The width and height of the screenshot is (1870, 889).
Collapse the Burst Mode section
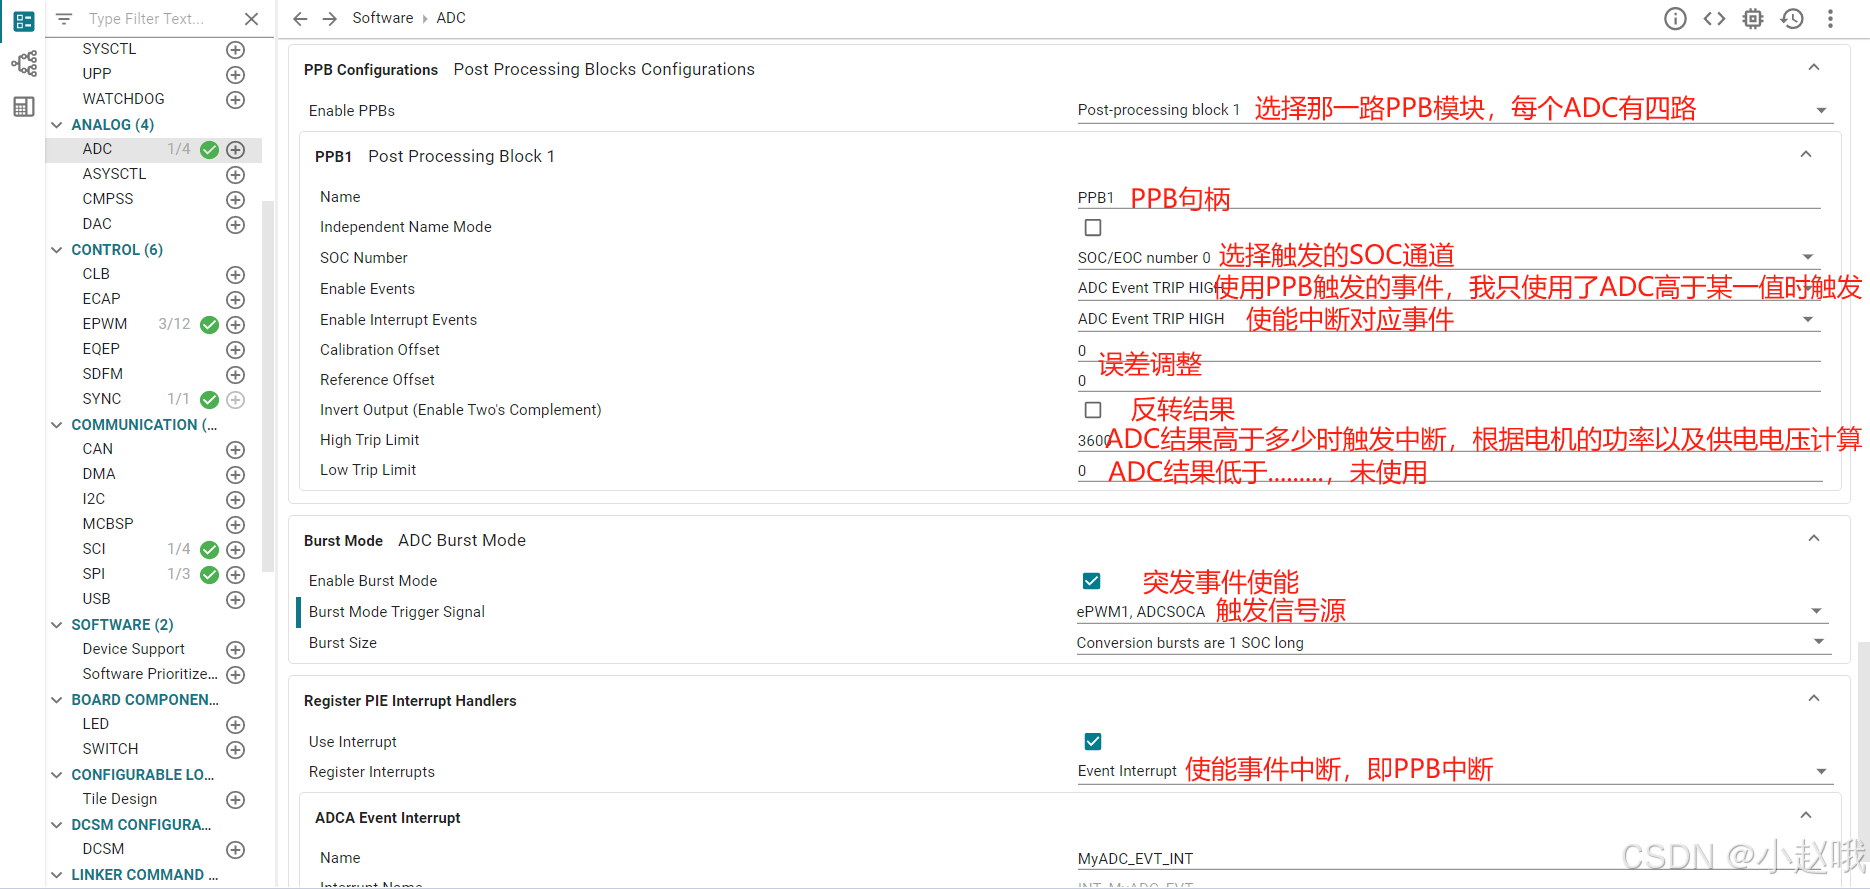[x=1814, y=539]
